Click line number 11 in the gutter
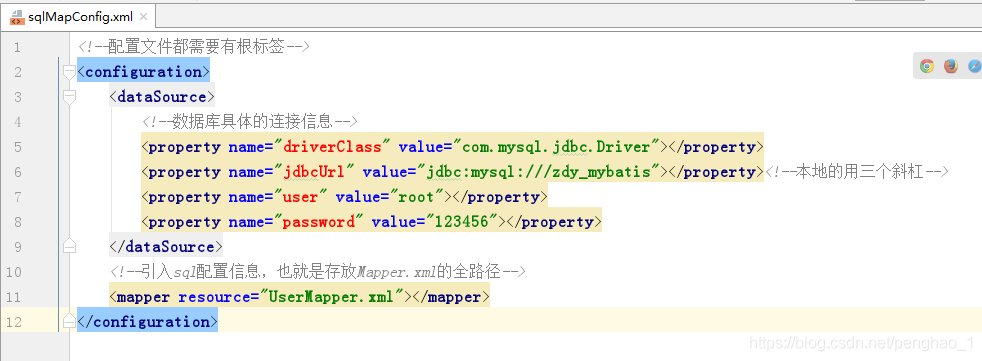Viewport: 982px width, 361px height. [x=13, y=297]
